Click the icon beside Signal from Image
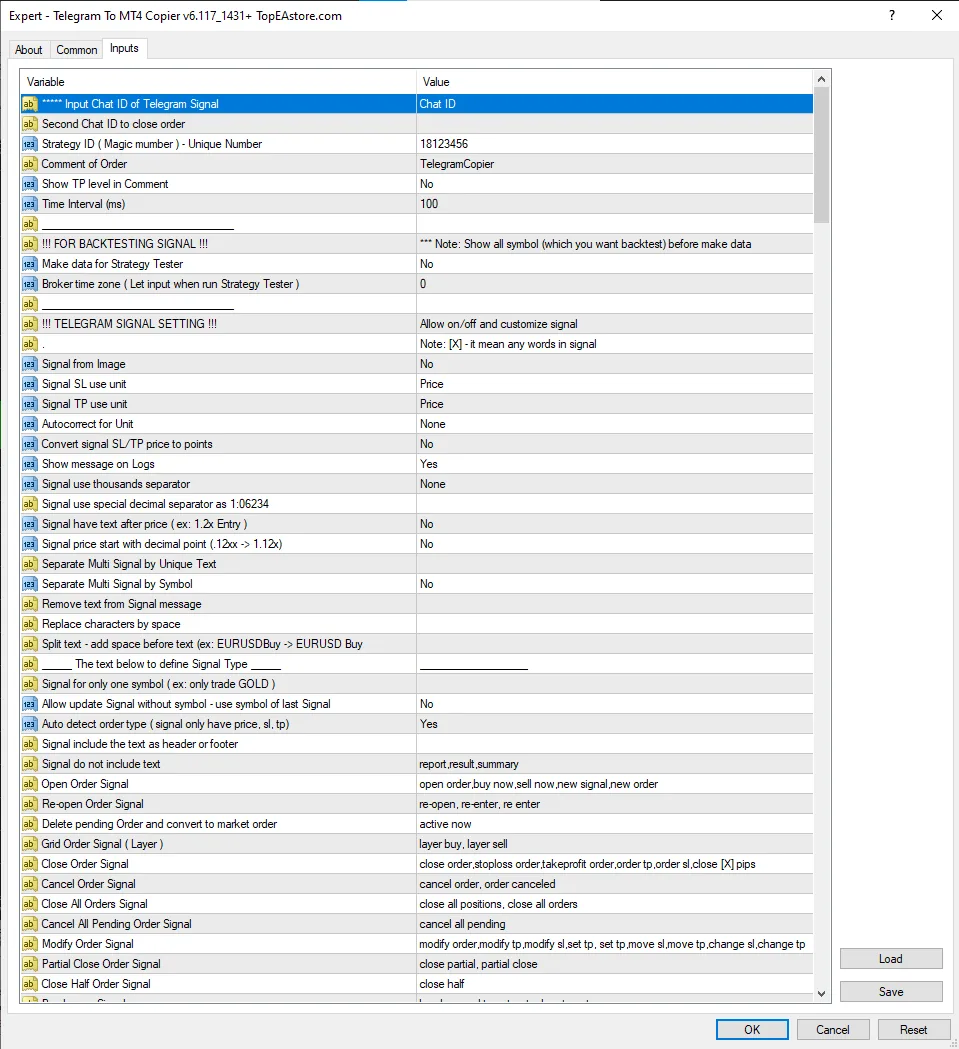This screenshot has height=1049, width=959. [x=29, y=364]
